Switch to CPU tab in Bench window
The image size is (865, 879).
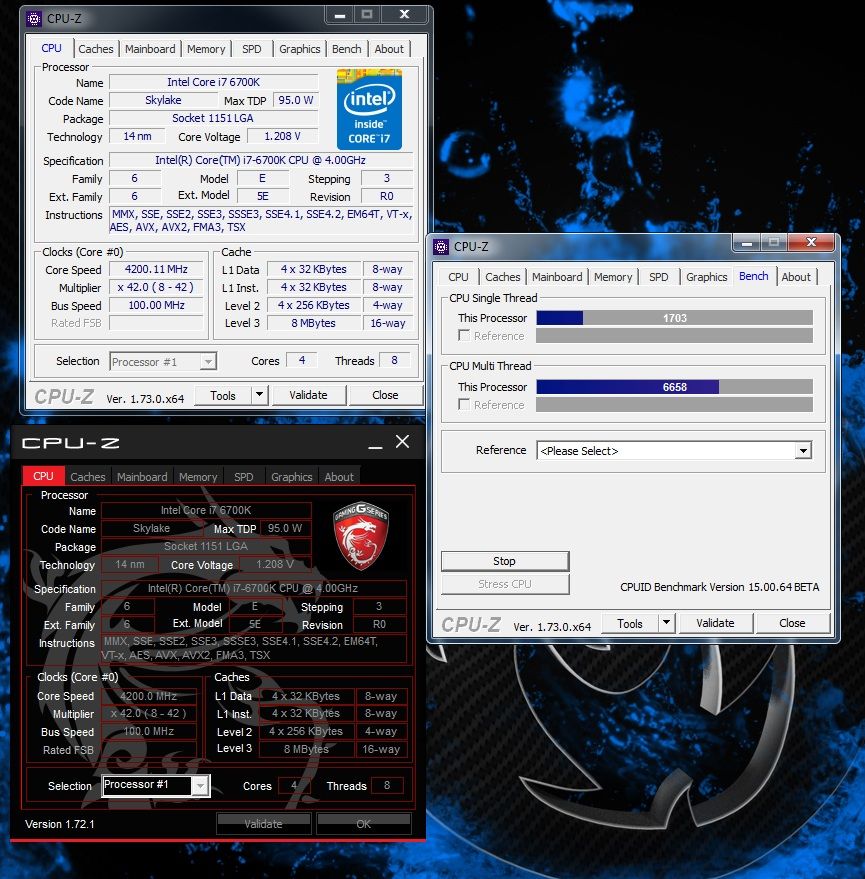coord(458,277)
